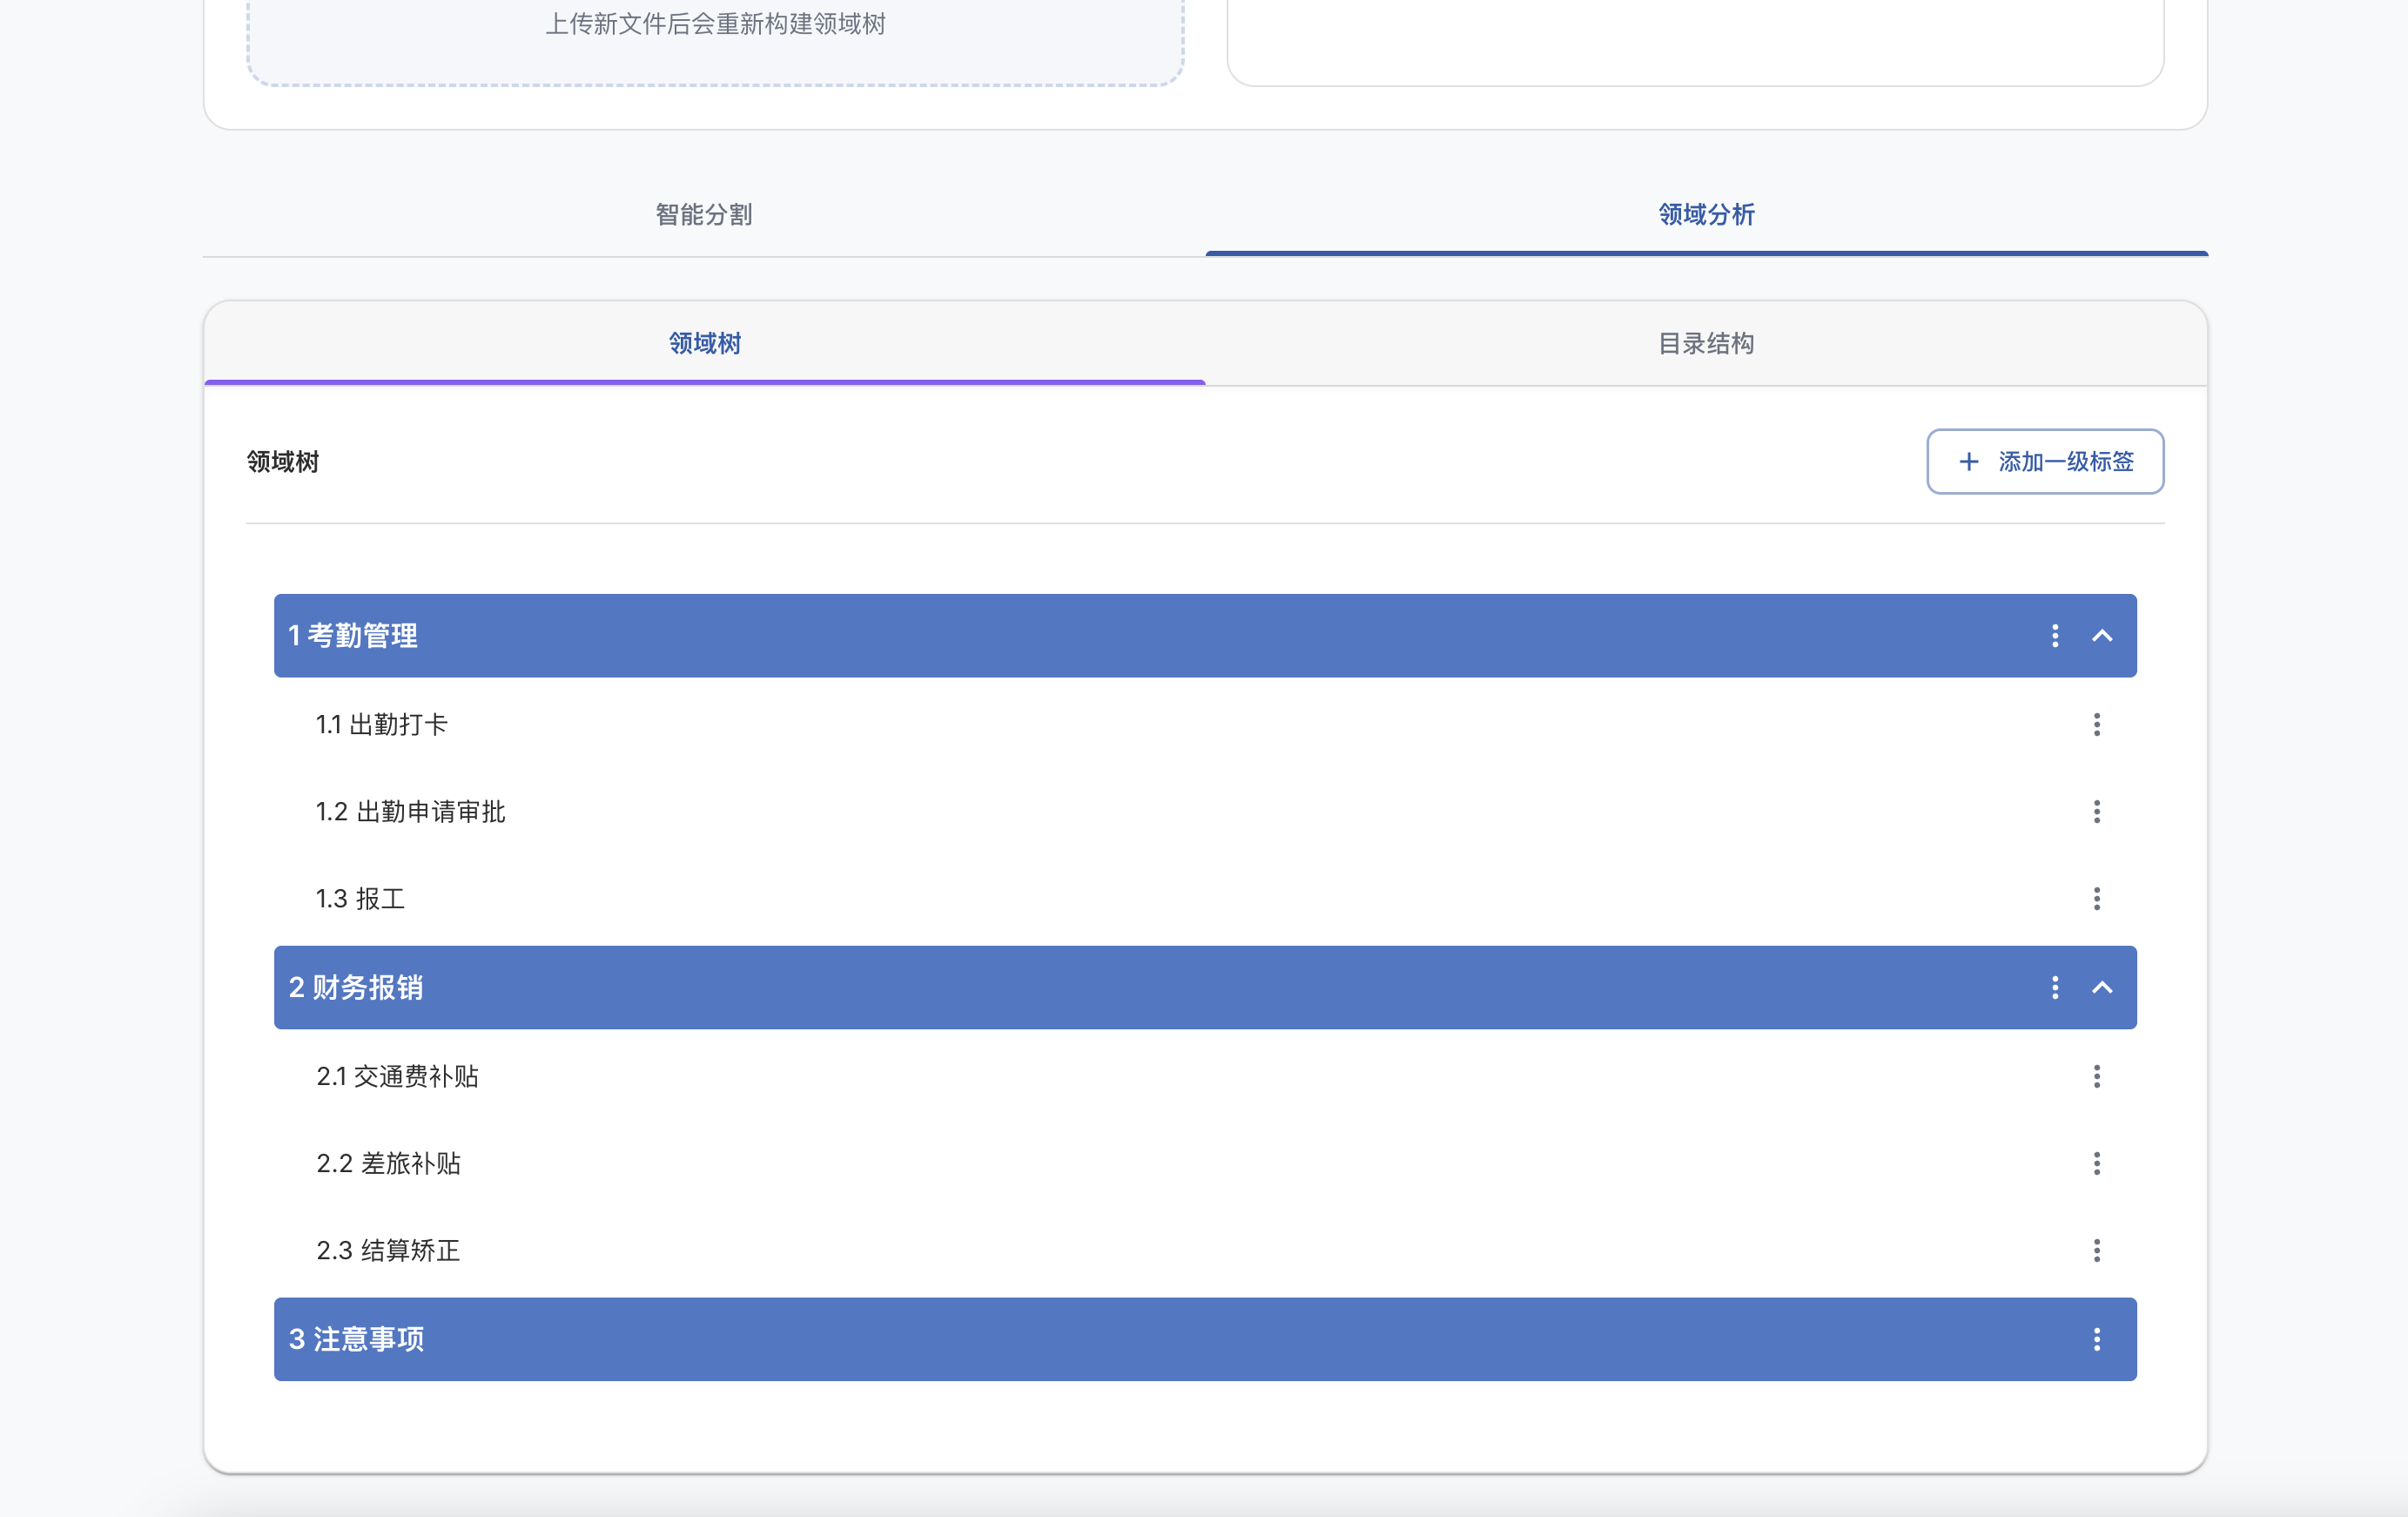Switch to the 智能分割 tab
Viewport: 2408px width, 1517px height.
pyautogui.click(x=704, y=214)
